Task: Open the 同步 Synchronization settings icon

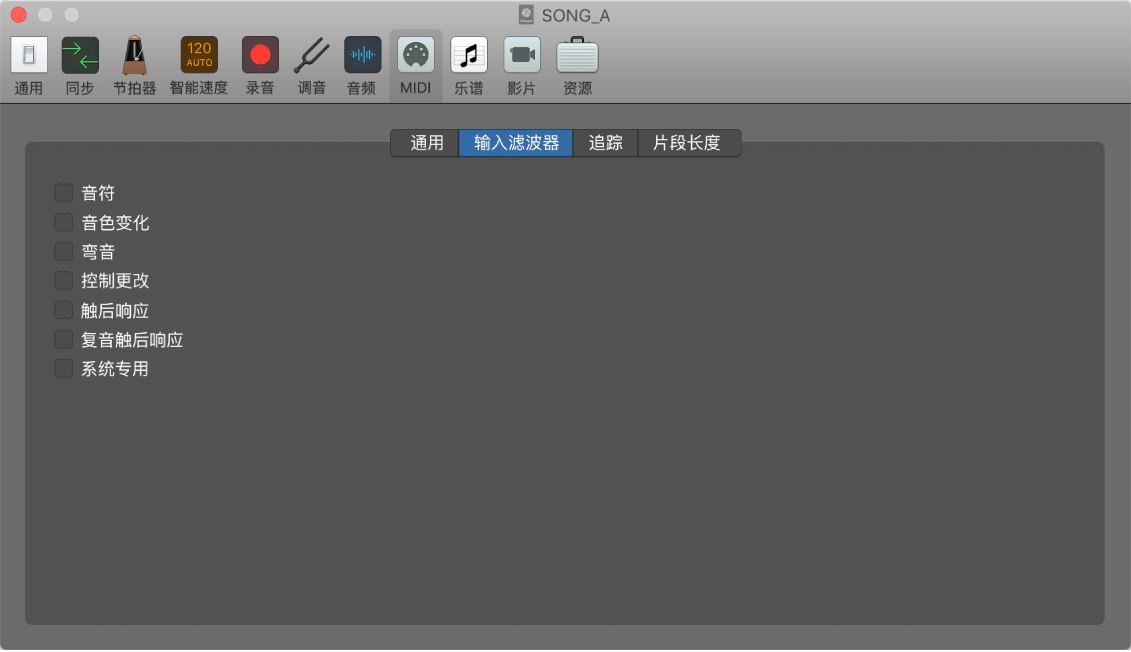Action: tap(80, 55)
